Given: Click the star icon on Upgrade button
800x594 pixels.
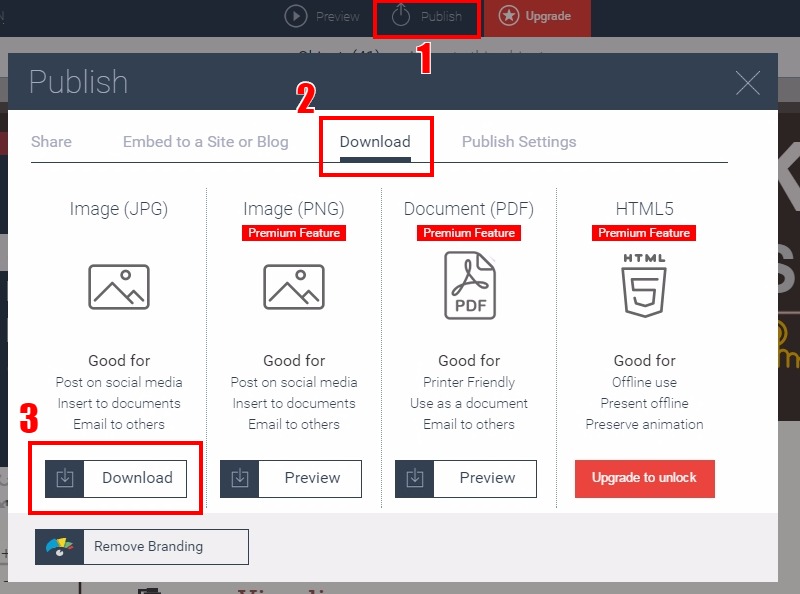Looking at the screenshot, I should pyautogui.click(x=509, y=16).
